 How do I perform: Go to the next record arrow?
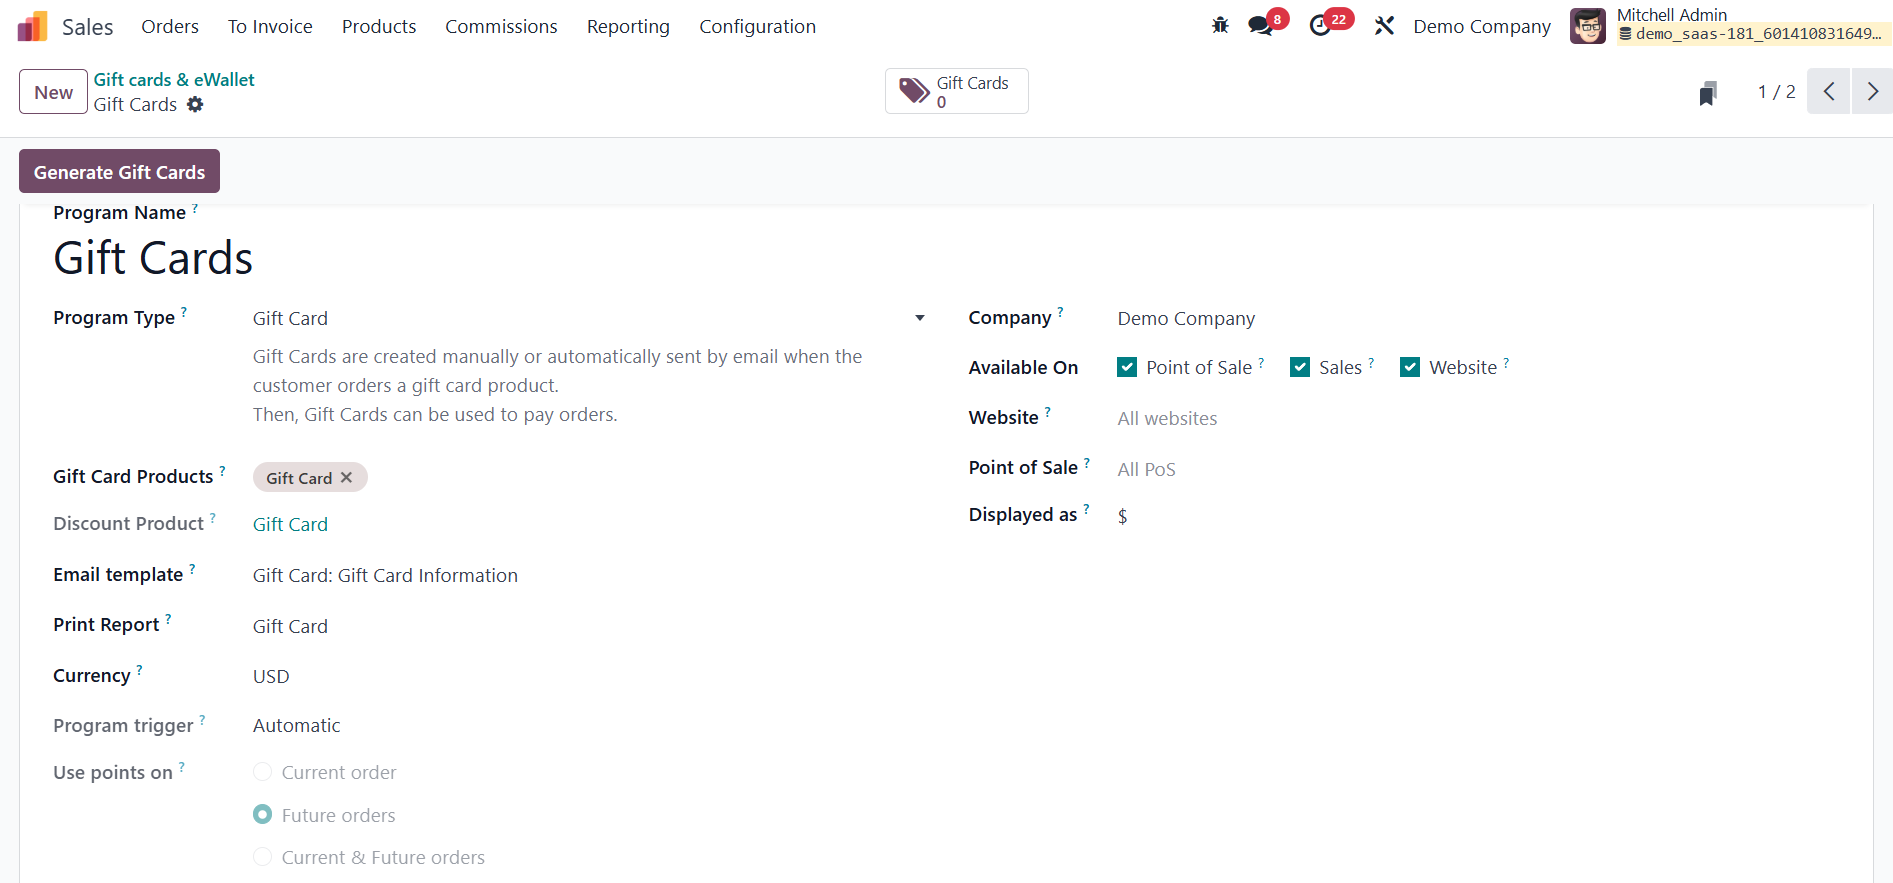point(1872,92)
